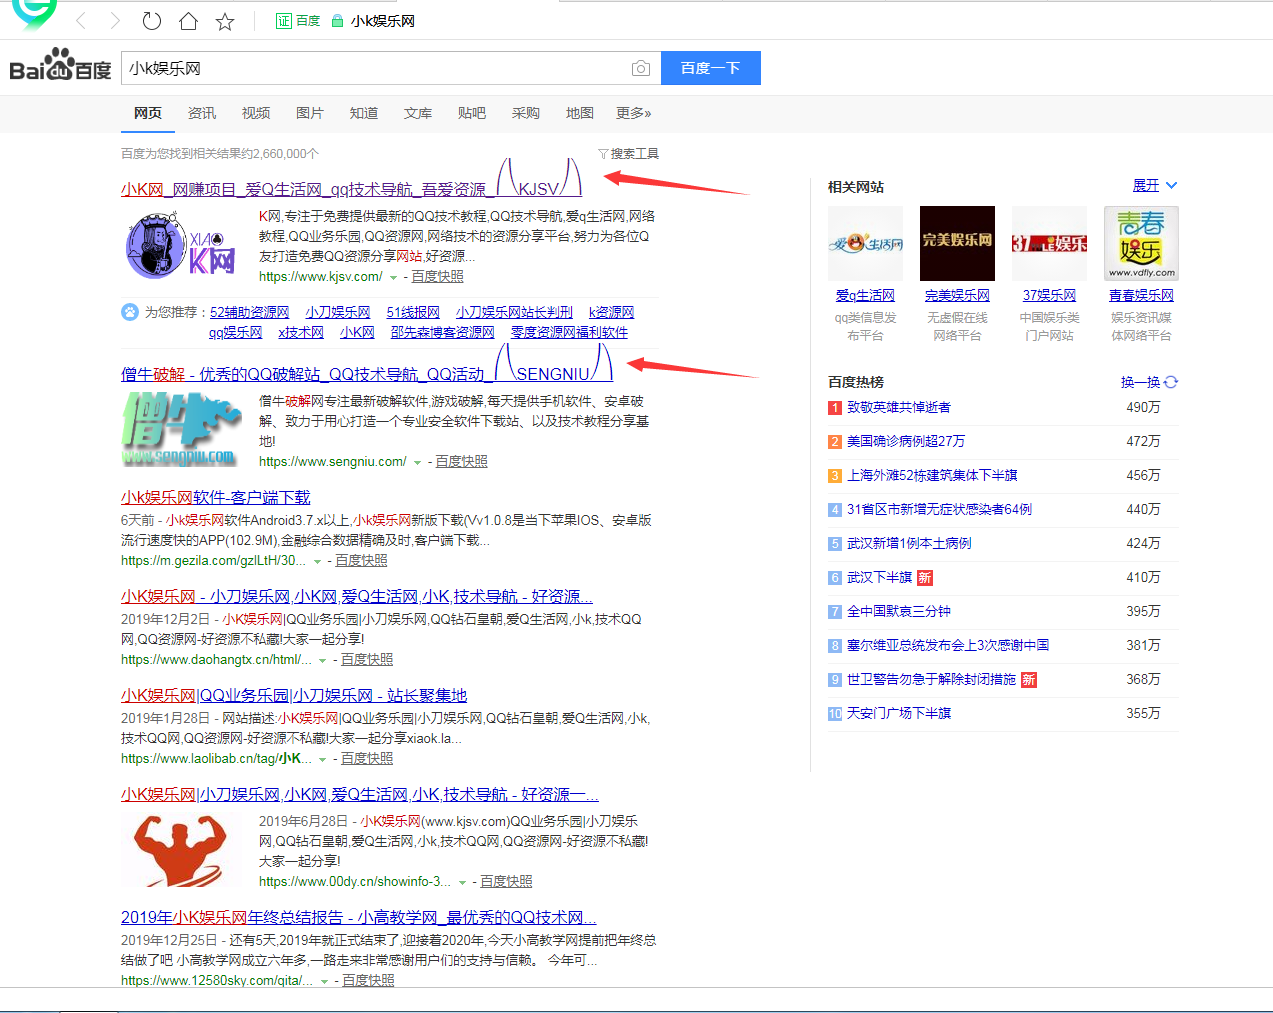
Task: Switch to the 图片 tab
Action: 310,113
